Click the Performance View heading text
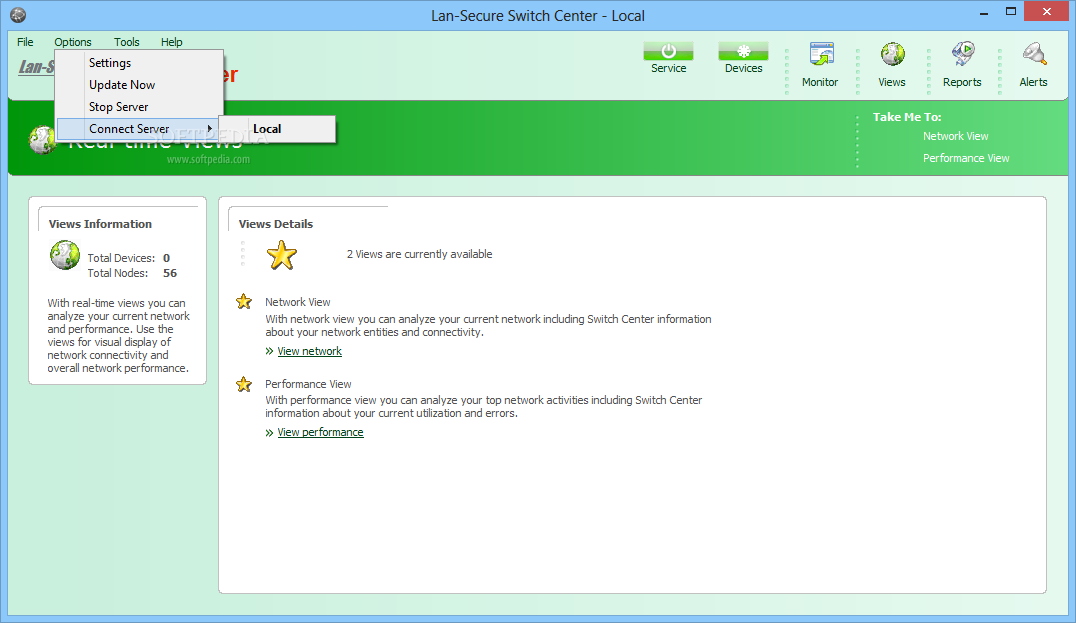 pyautogui.click(x=308, y=384)
